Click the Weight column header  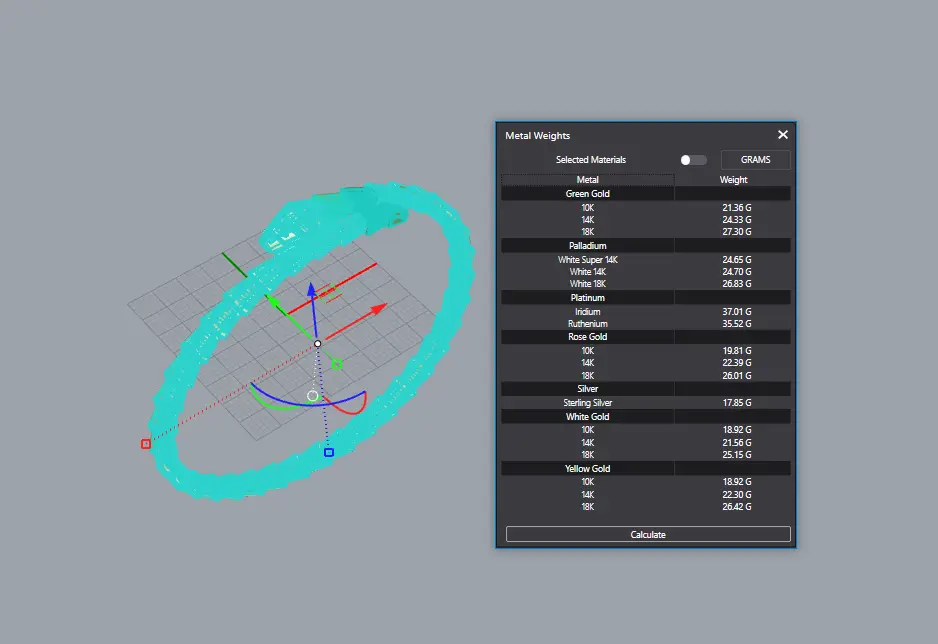pos(733,180)
